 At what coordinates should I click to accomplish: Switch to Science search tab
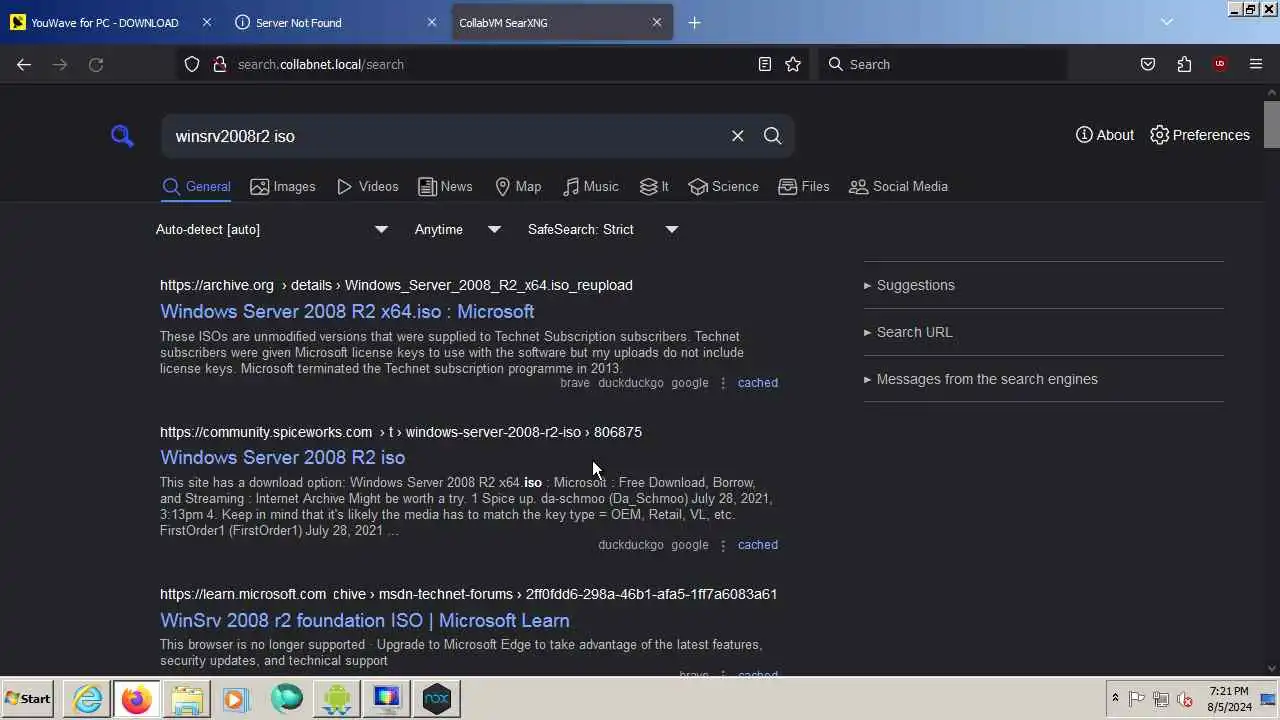point(724,187)
